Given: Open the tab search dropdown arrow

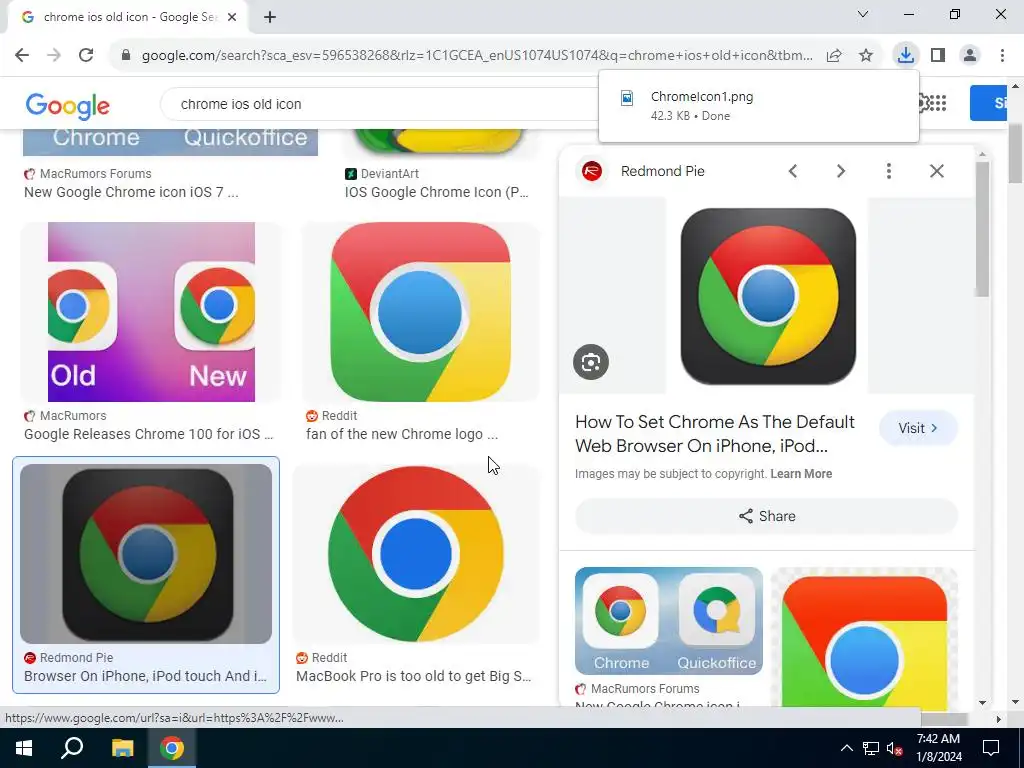Looking at the screenshot, I should click(863, 14).
